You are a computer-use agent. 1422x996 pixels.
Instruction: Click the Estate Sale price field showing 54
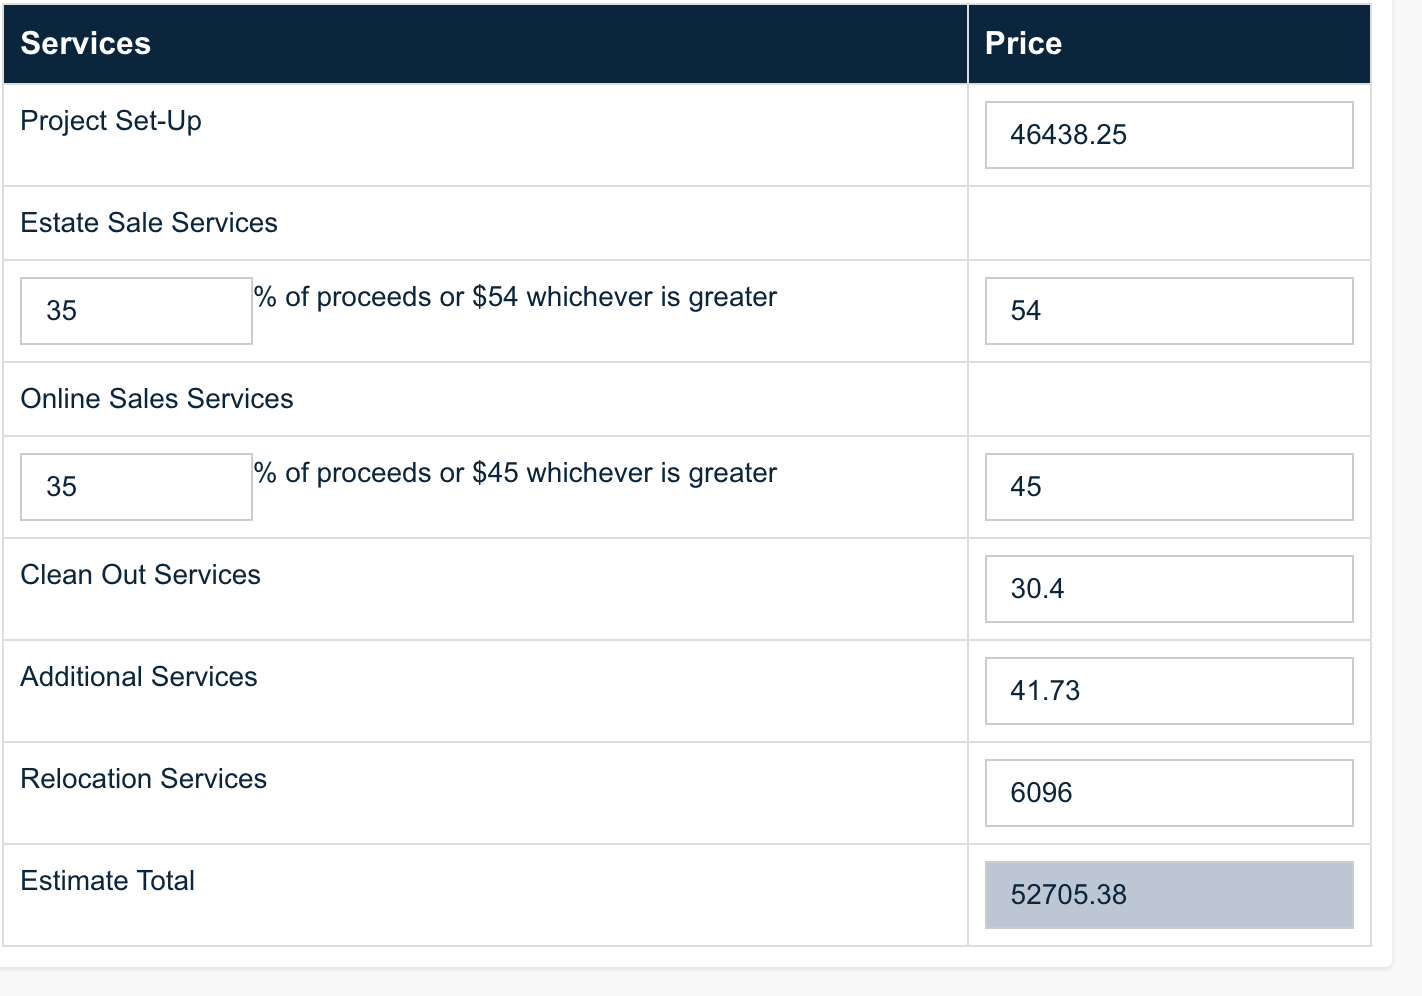(1168, 311)
